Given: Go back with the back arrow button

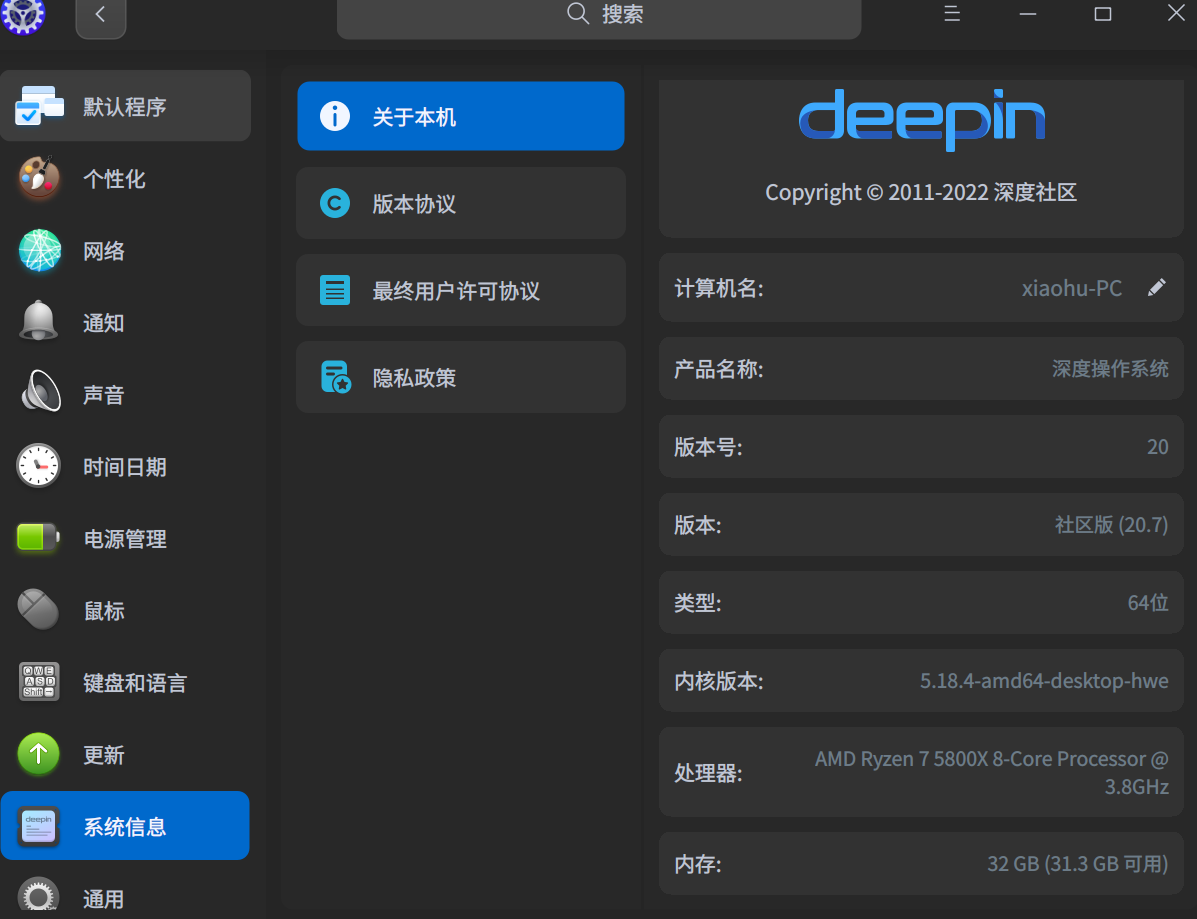Looking at the screenshot, I should pos(100,14).
